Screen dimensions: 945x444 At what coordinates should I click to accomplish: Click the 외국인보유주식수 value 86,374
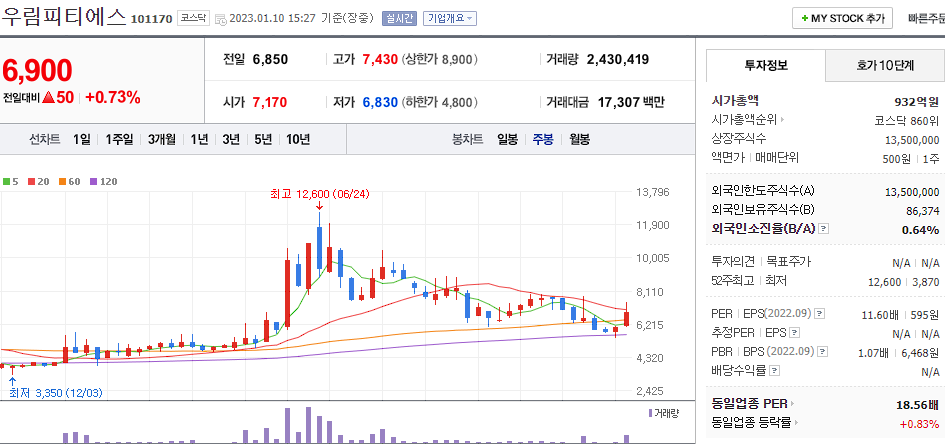pyautogui.click(x=923, y=210)
